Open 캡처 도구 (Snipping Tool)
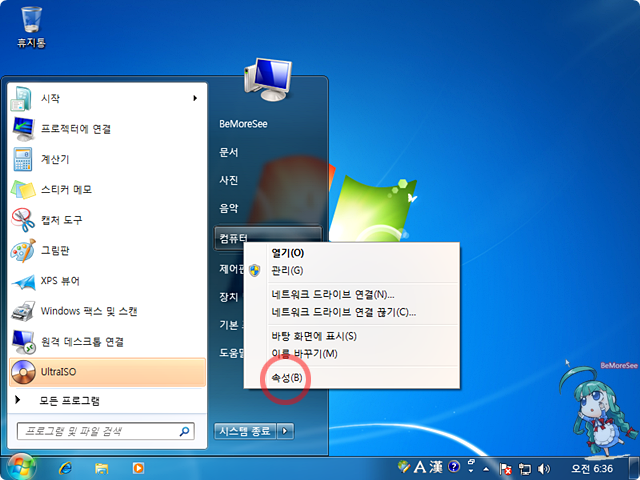The image size is (640, 480). [60, 219]
